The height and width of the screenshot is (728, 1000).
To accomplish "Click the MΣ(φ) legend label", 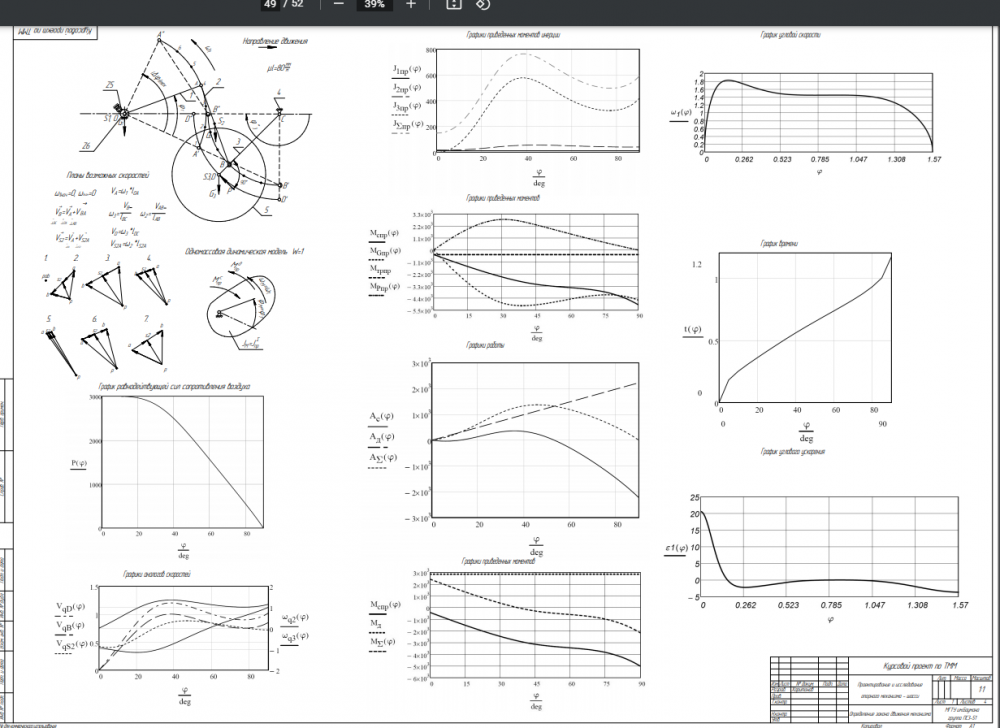I will pos(383,641).
